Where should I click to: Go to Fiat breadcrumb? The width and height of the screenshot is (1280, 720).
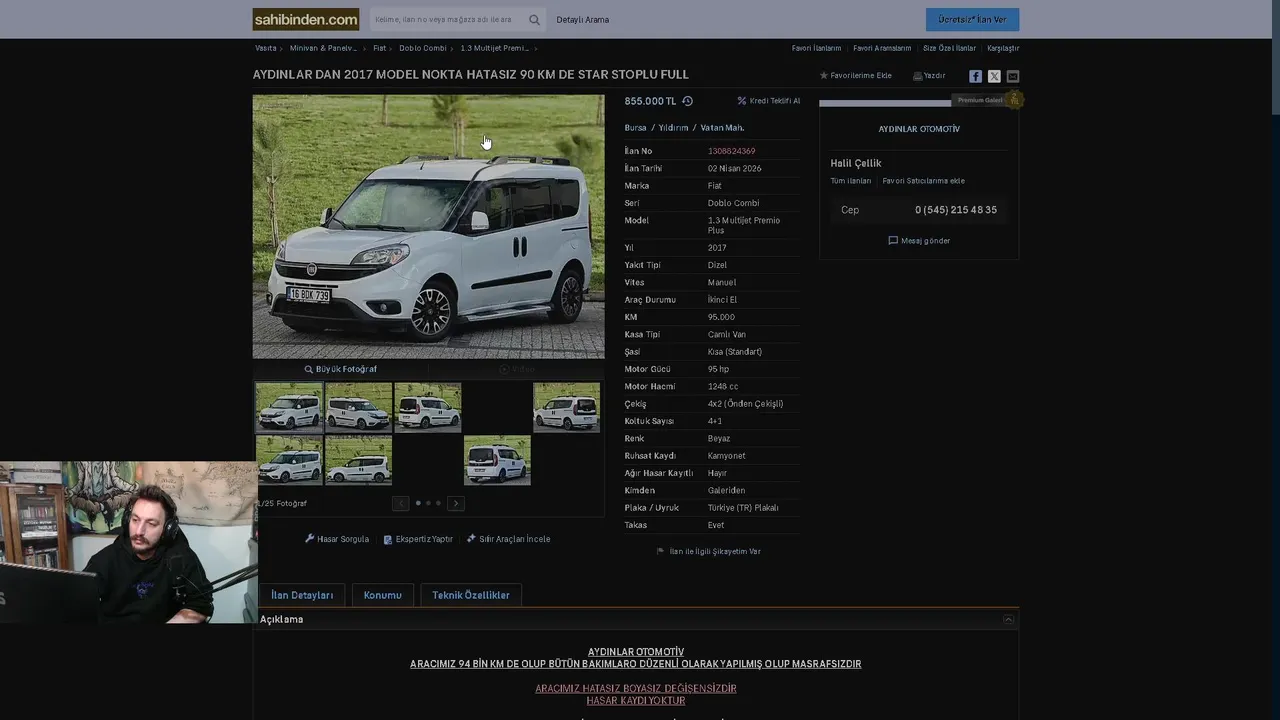(380, 48)
